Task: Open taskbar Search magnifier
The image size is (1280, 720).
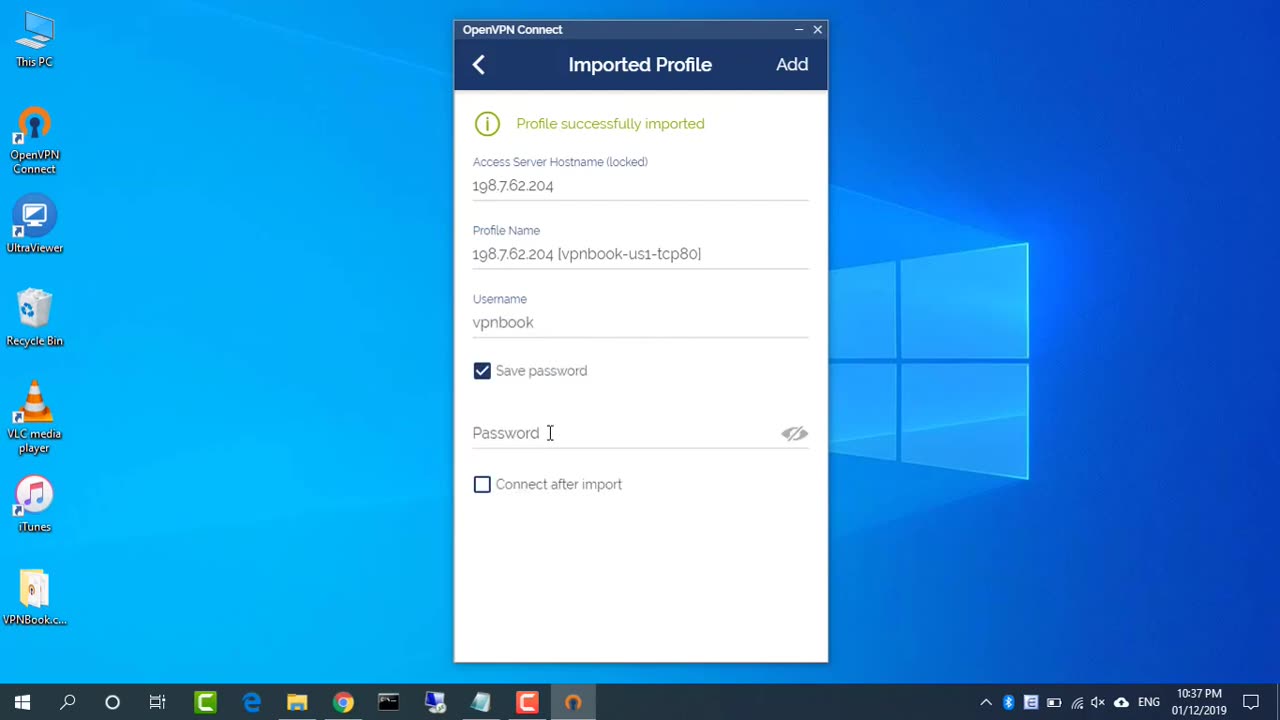Action: [68, 702]
